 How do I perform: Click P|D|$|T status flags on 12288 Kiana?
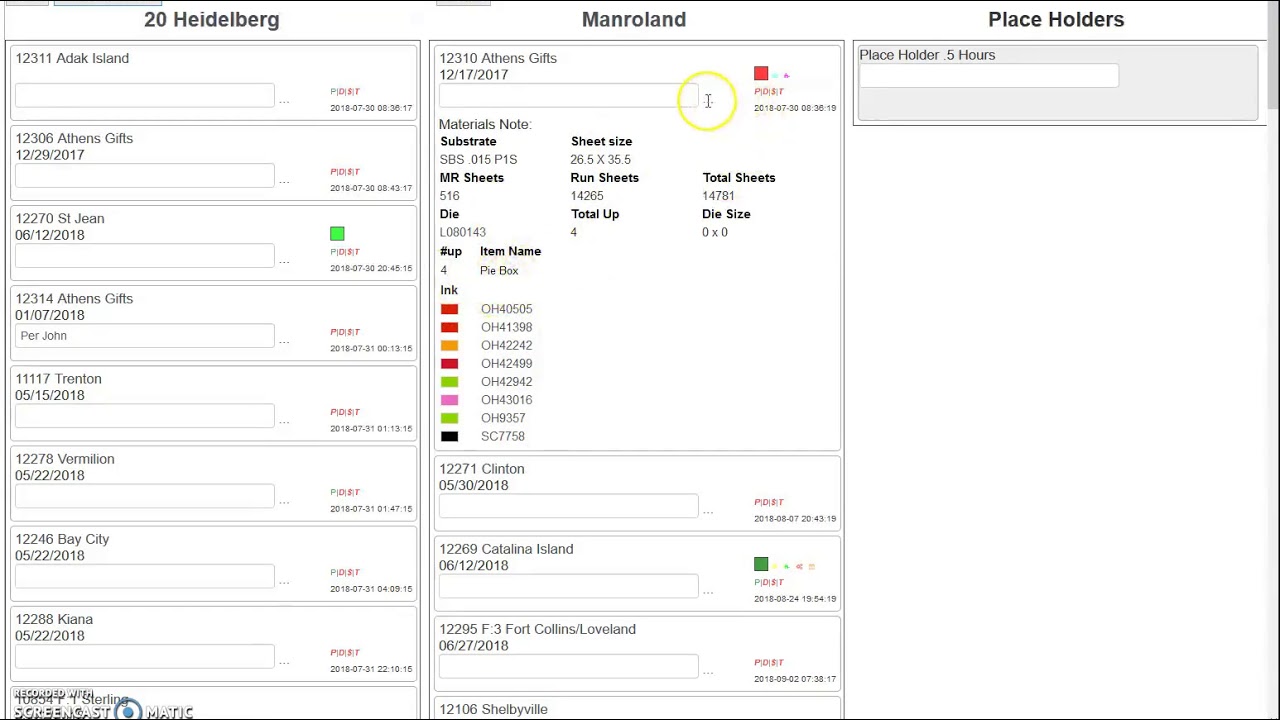(345, 652)
